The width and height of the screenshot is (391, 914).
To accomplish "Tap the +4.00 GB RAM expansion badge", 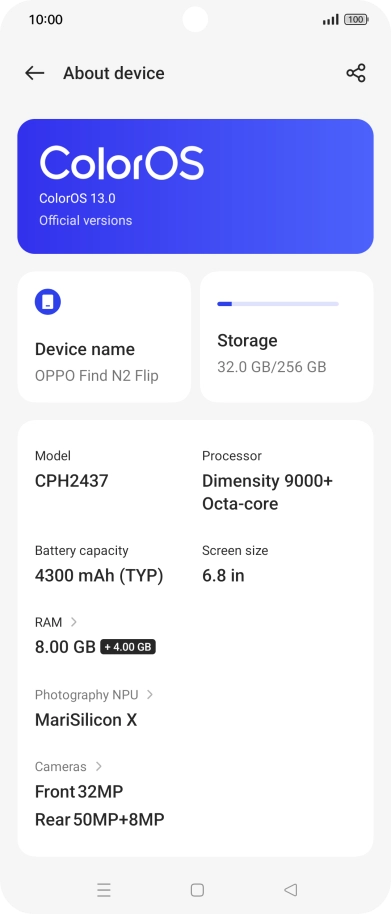I will [128, 647].
